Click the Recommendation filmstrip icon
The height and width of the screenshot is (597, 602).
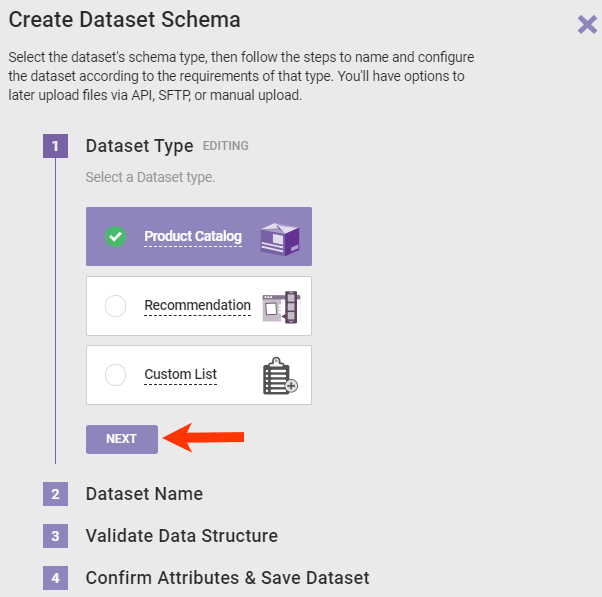(280, 306)
